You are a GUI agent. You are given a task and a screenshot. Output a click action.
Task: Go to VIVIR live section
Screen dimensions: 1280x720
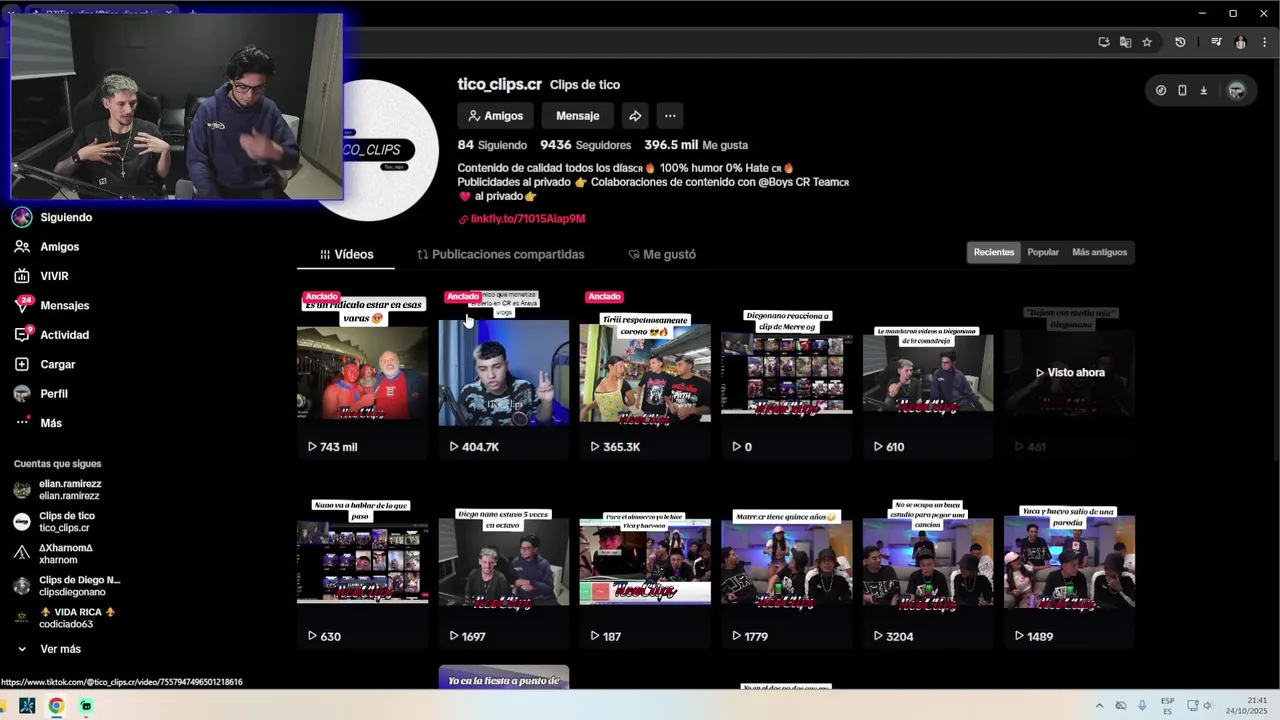click(x=42, y=276)
